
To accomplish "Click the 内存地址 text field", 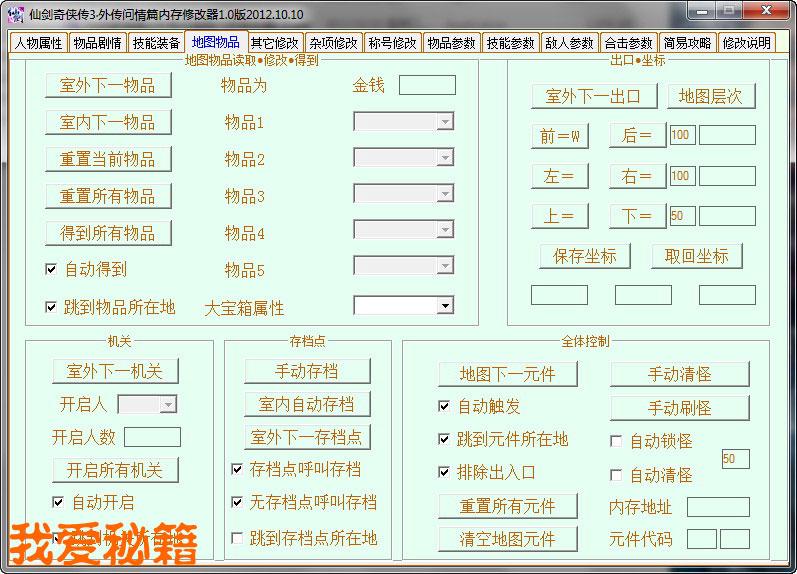I will click(717, 507).
